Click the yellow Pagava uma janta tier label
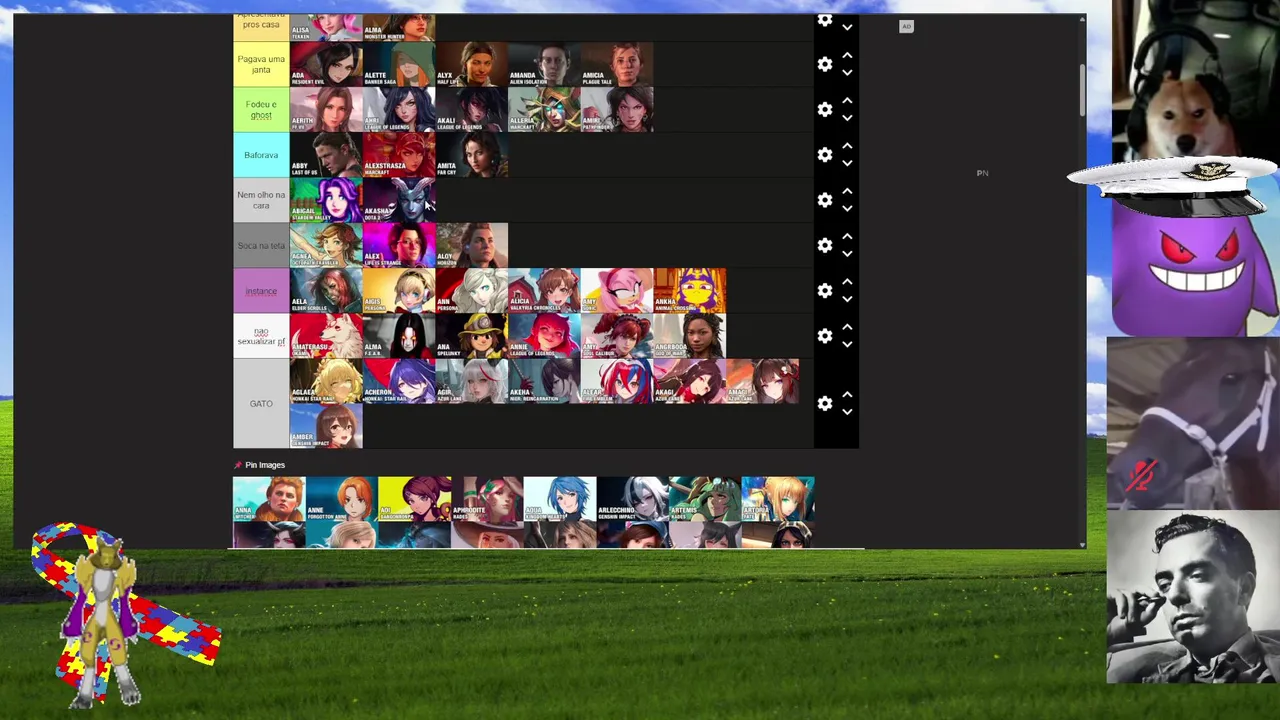The width and height of the screenshot is (1280, 720). click(x=261, y=64)
